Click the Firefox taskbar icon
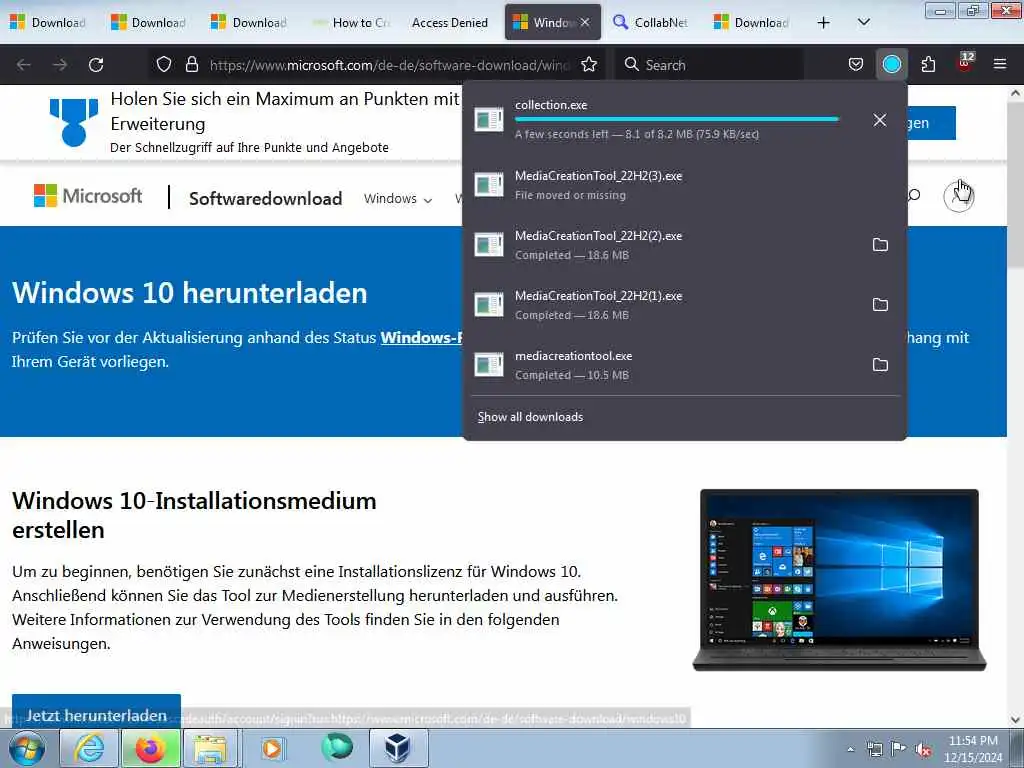 pyautogui.click(x=150, y=748)
